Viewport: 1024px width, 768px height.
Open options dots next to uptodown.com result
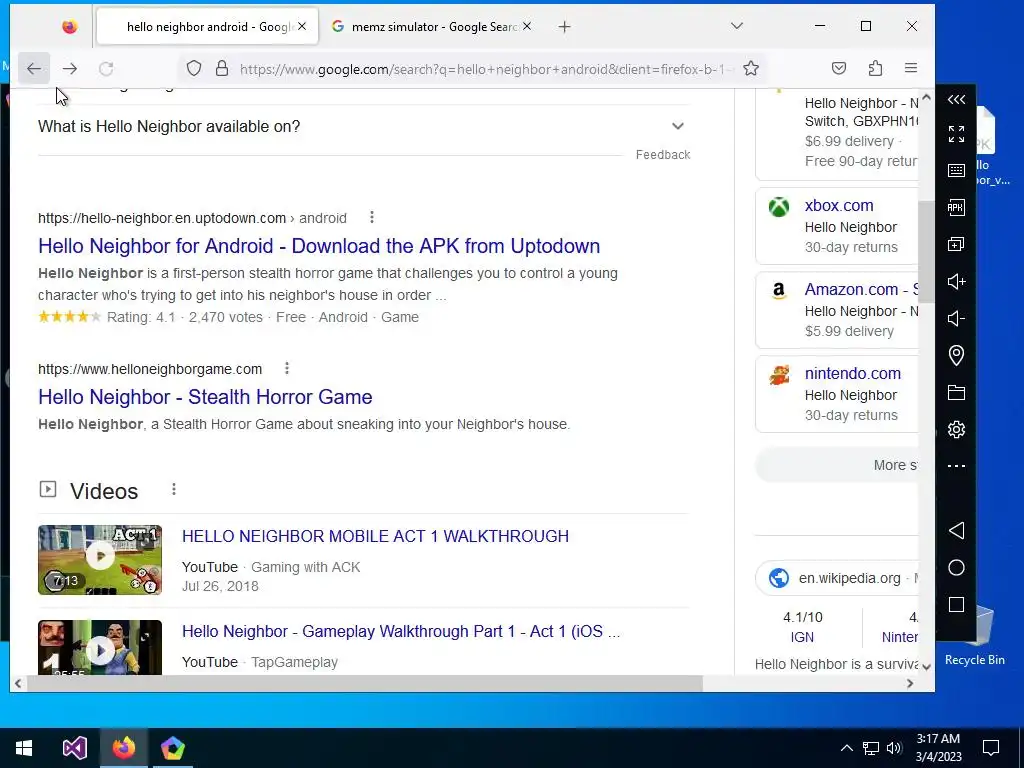372,217
